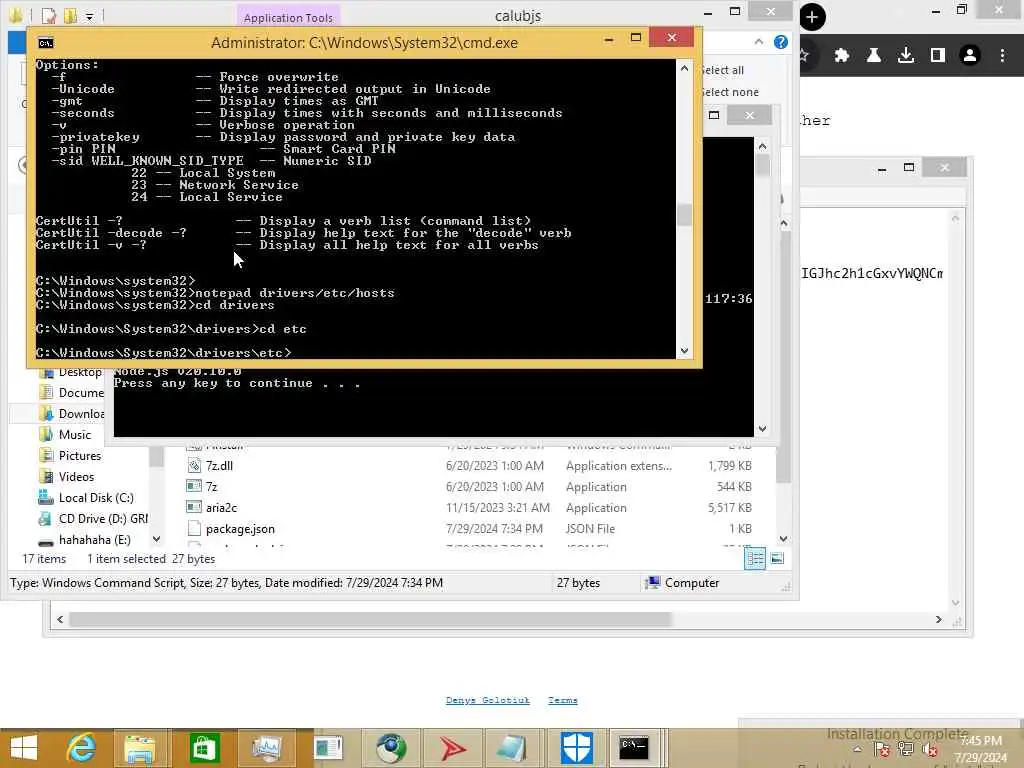Collapse the Explorer ribbon with chevron
Screen dimensions: 1024x768
click(x=758, y=42)
